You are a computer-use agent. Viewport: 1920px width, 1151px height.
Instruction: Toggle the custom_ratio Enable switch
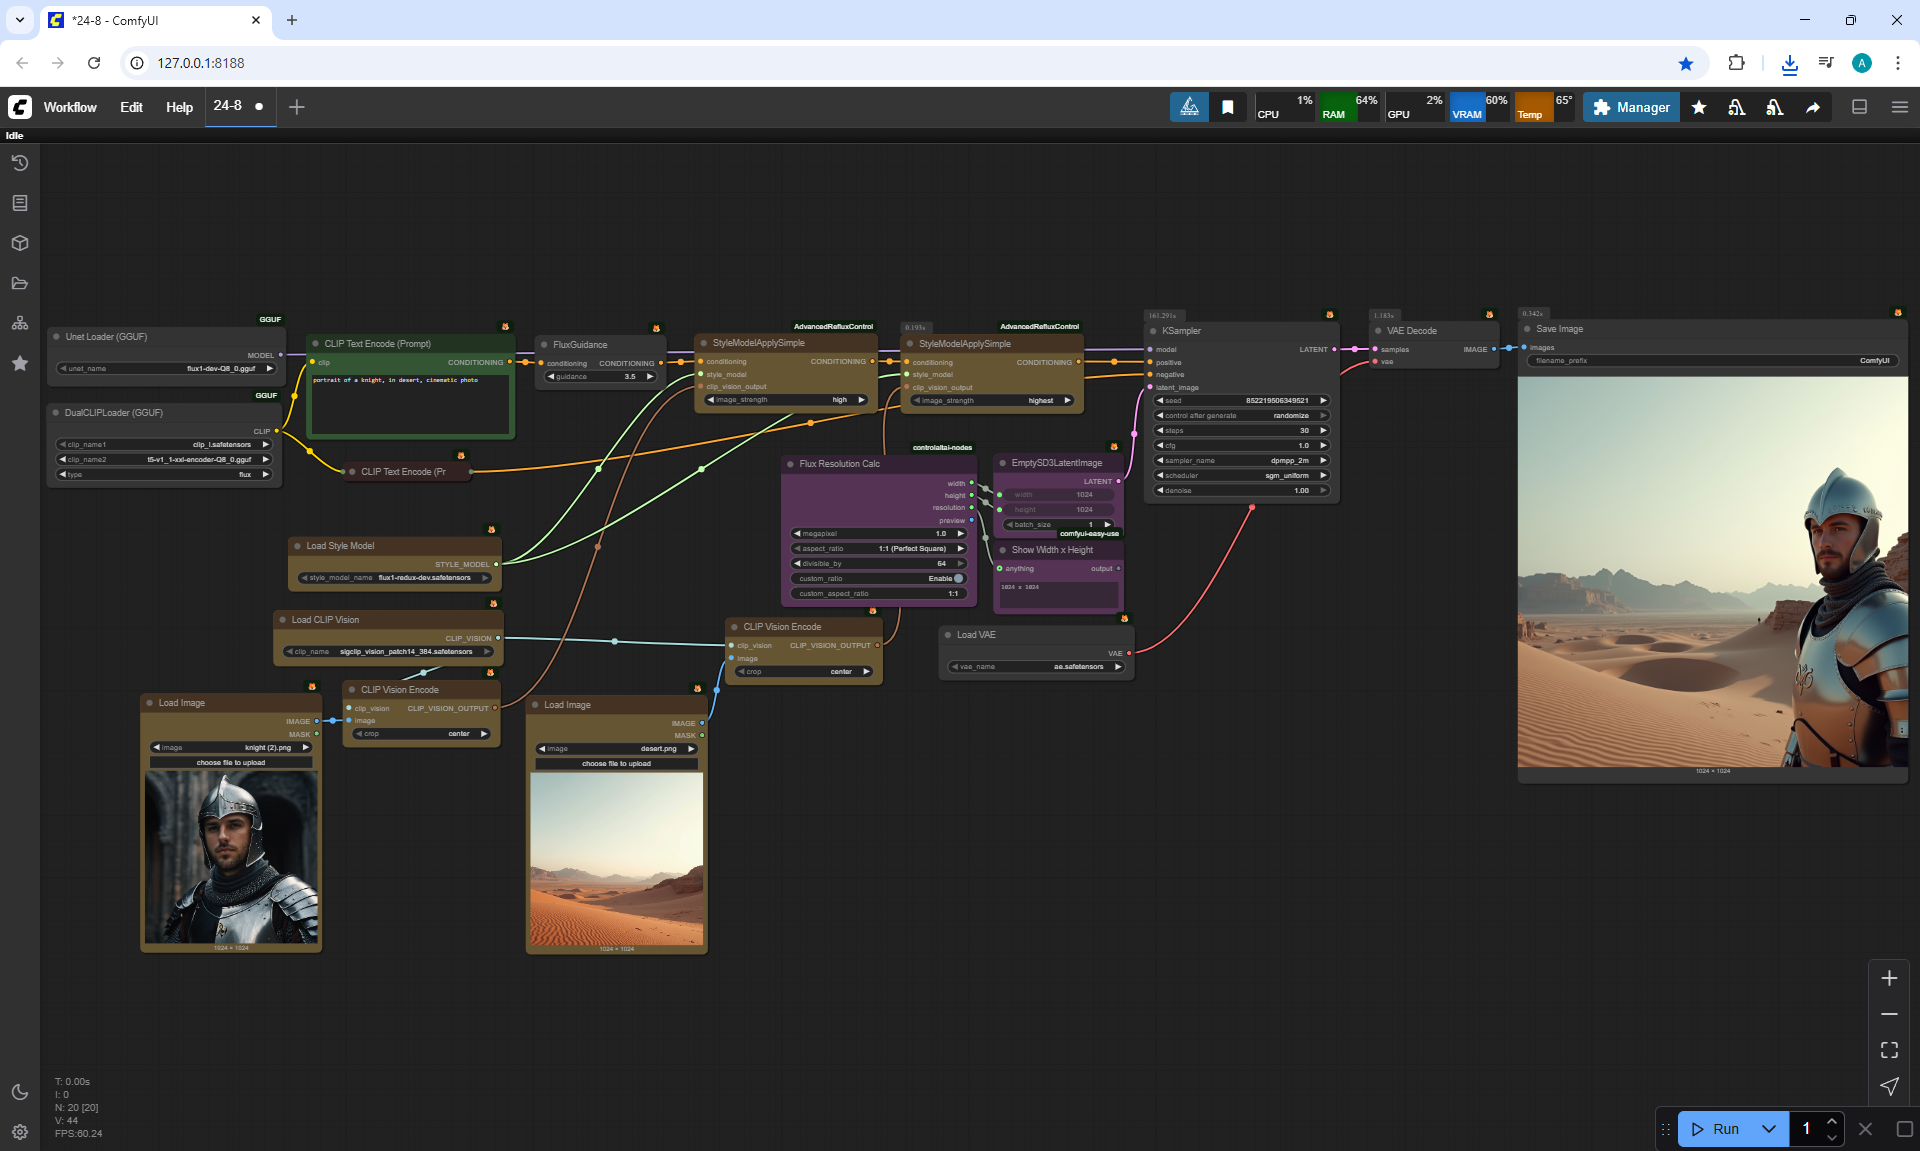pyautogui.click(x=957, y=578)
